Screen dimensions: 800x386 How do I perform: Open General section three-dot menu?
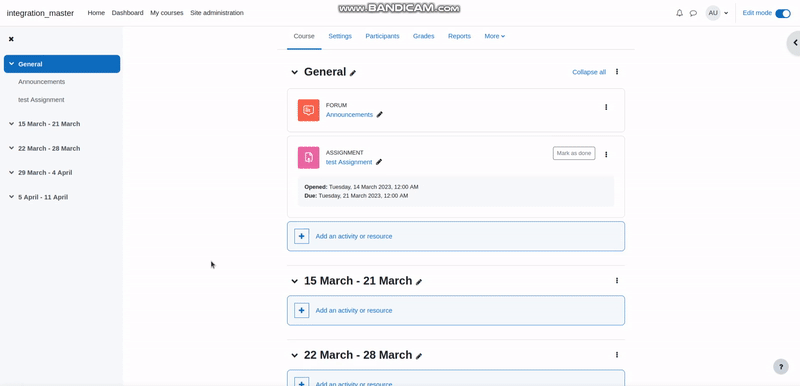pyautogui.click(x=616, y=72)
